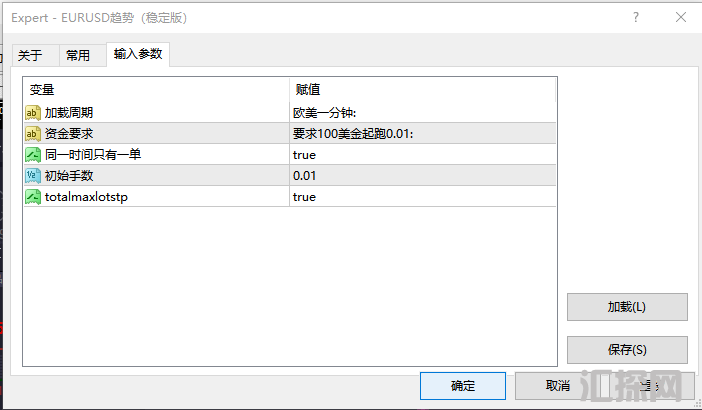This screenshot has width=702, height=410.
Task: Click the string icon beside 加载周期
Action: (x=33, y=113)
